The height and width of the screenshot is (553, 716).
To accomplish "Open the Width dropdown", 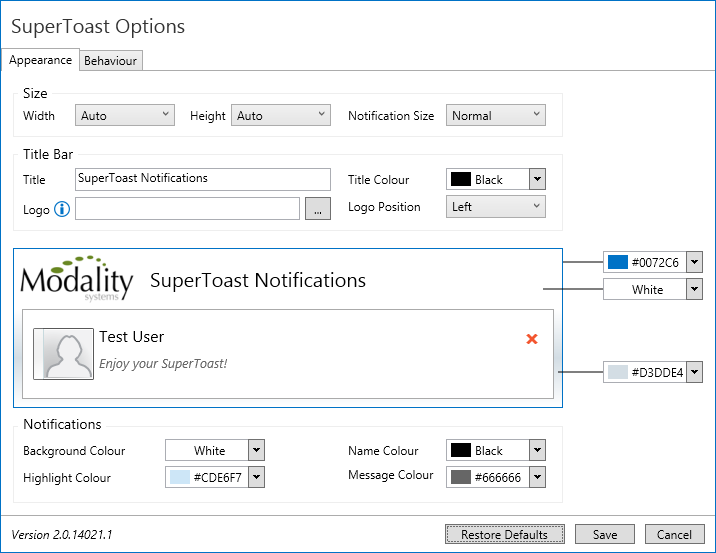I will pyautogui.click(x=125, y=115).
